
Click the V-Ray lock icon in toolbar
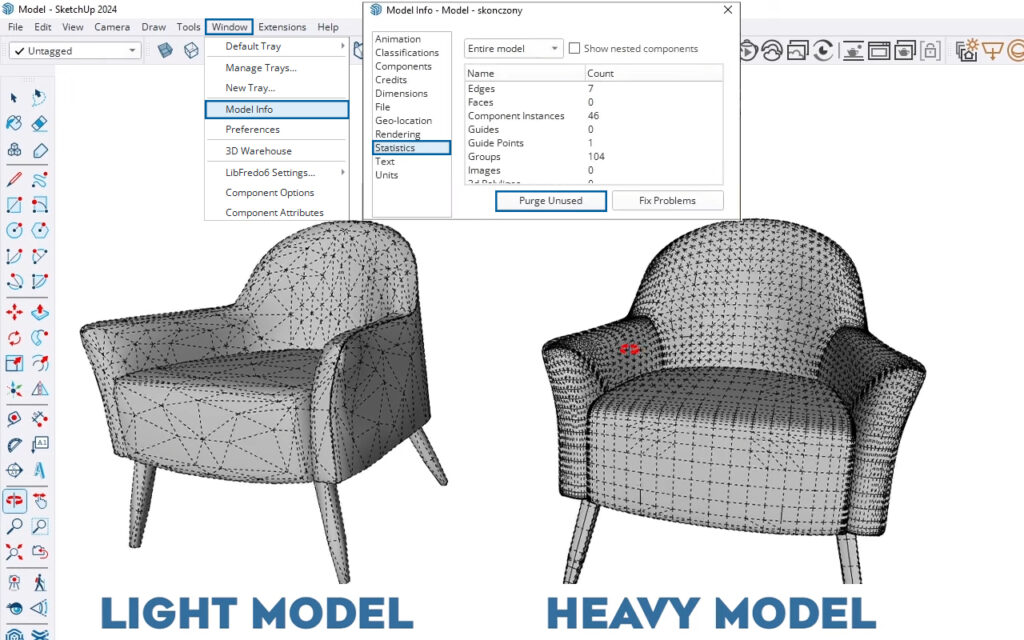[930, 50]
